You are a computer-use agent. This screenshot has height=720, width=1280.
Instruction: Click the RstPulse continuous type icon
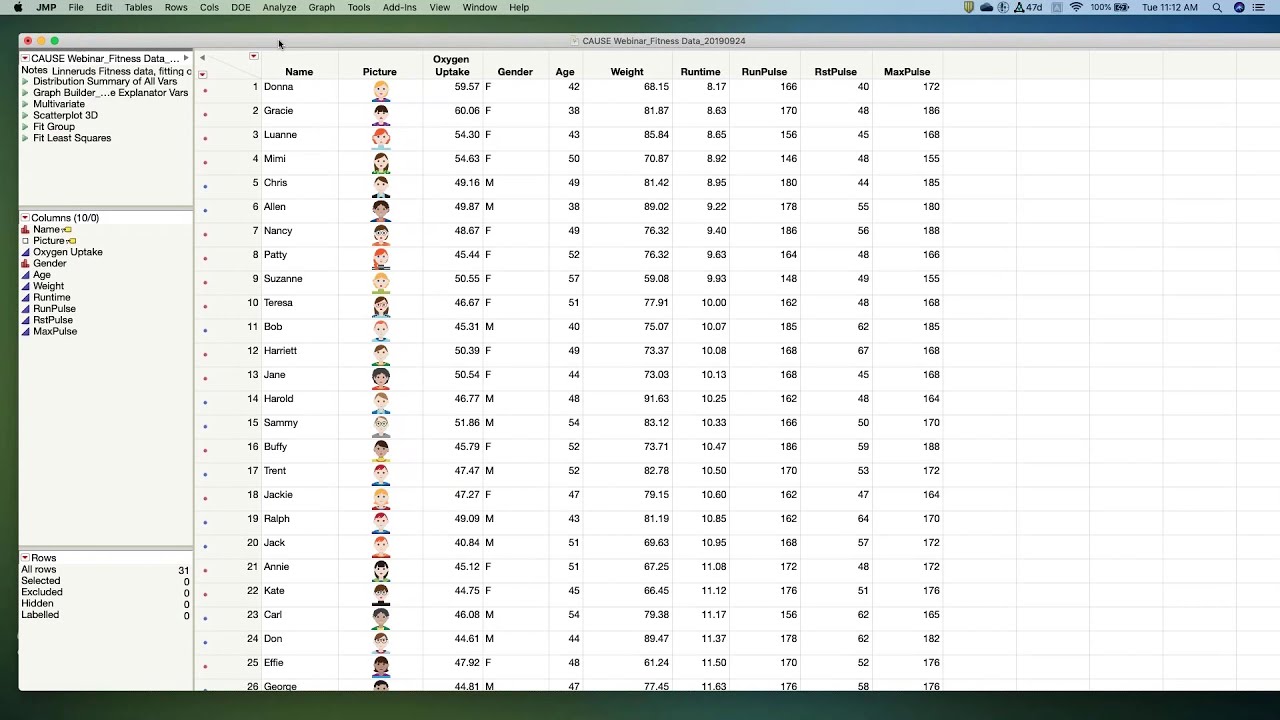click(x=26, y=320)
